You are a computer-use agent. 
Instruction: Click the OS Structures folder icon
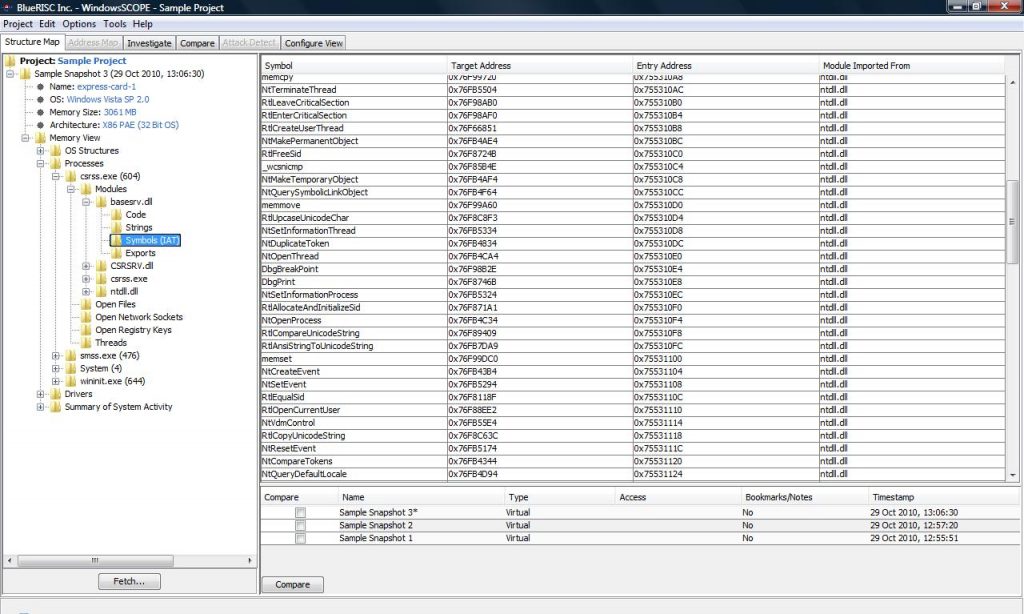[56, 151]
